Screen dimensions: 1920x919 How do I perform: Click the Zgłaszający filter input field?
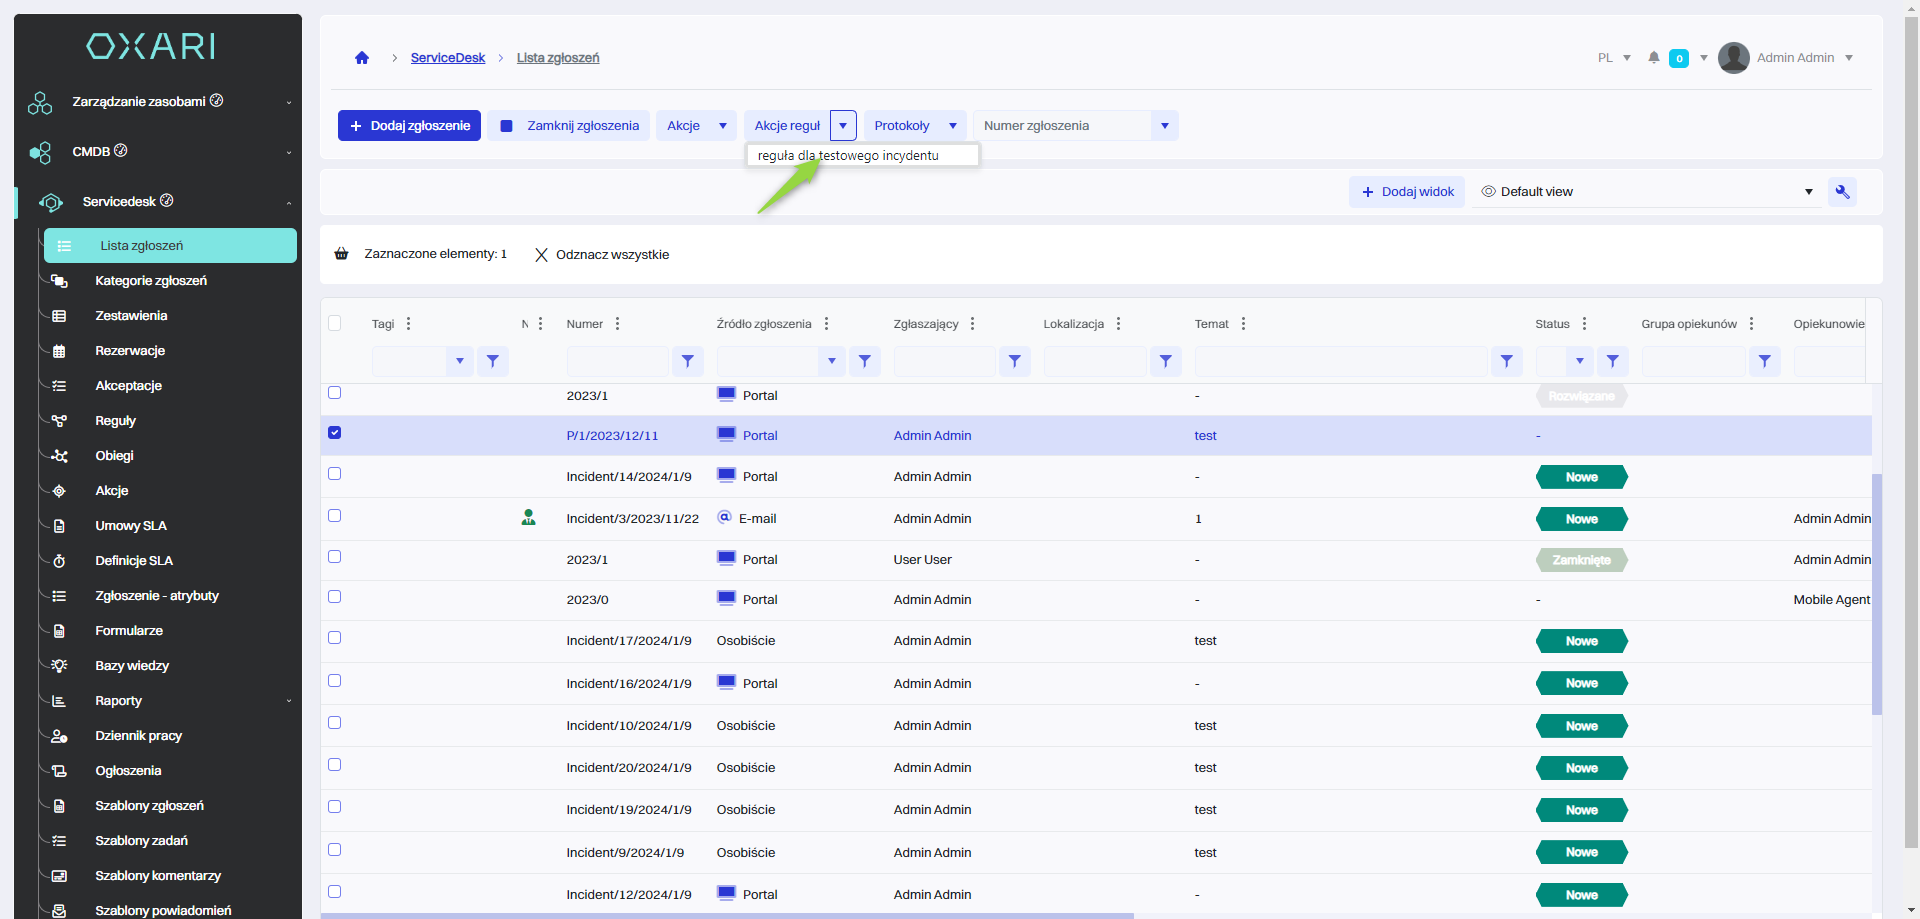tap(944, 361)
